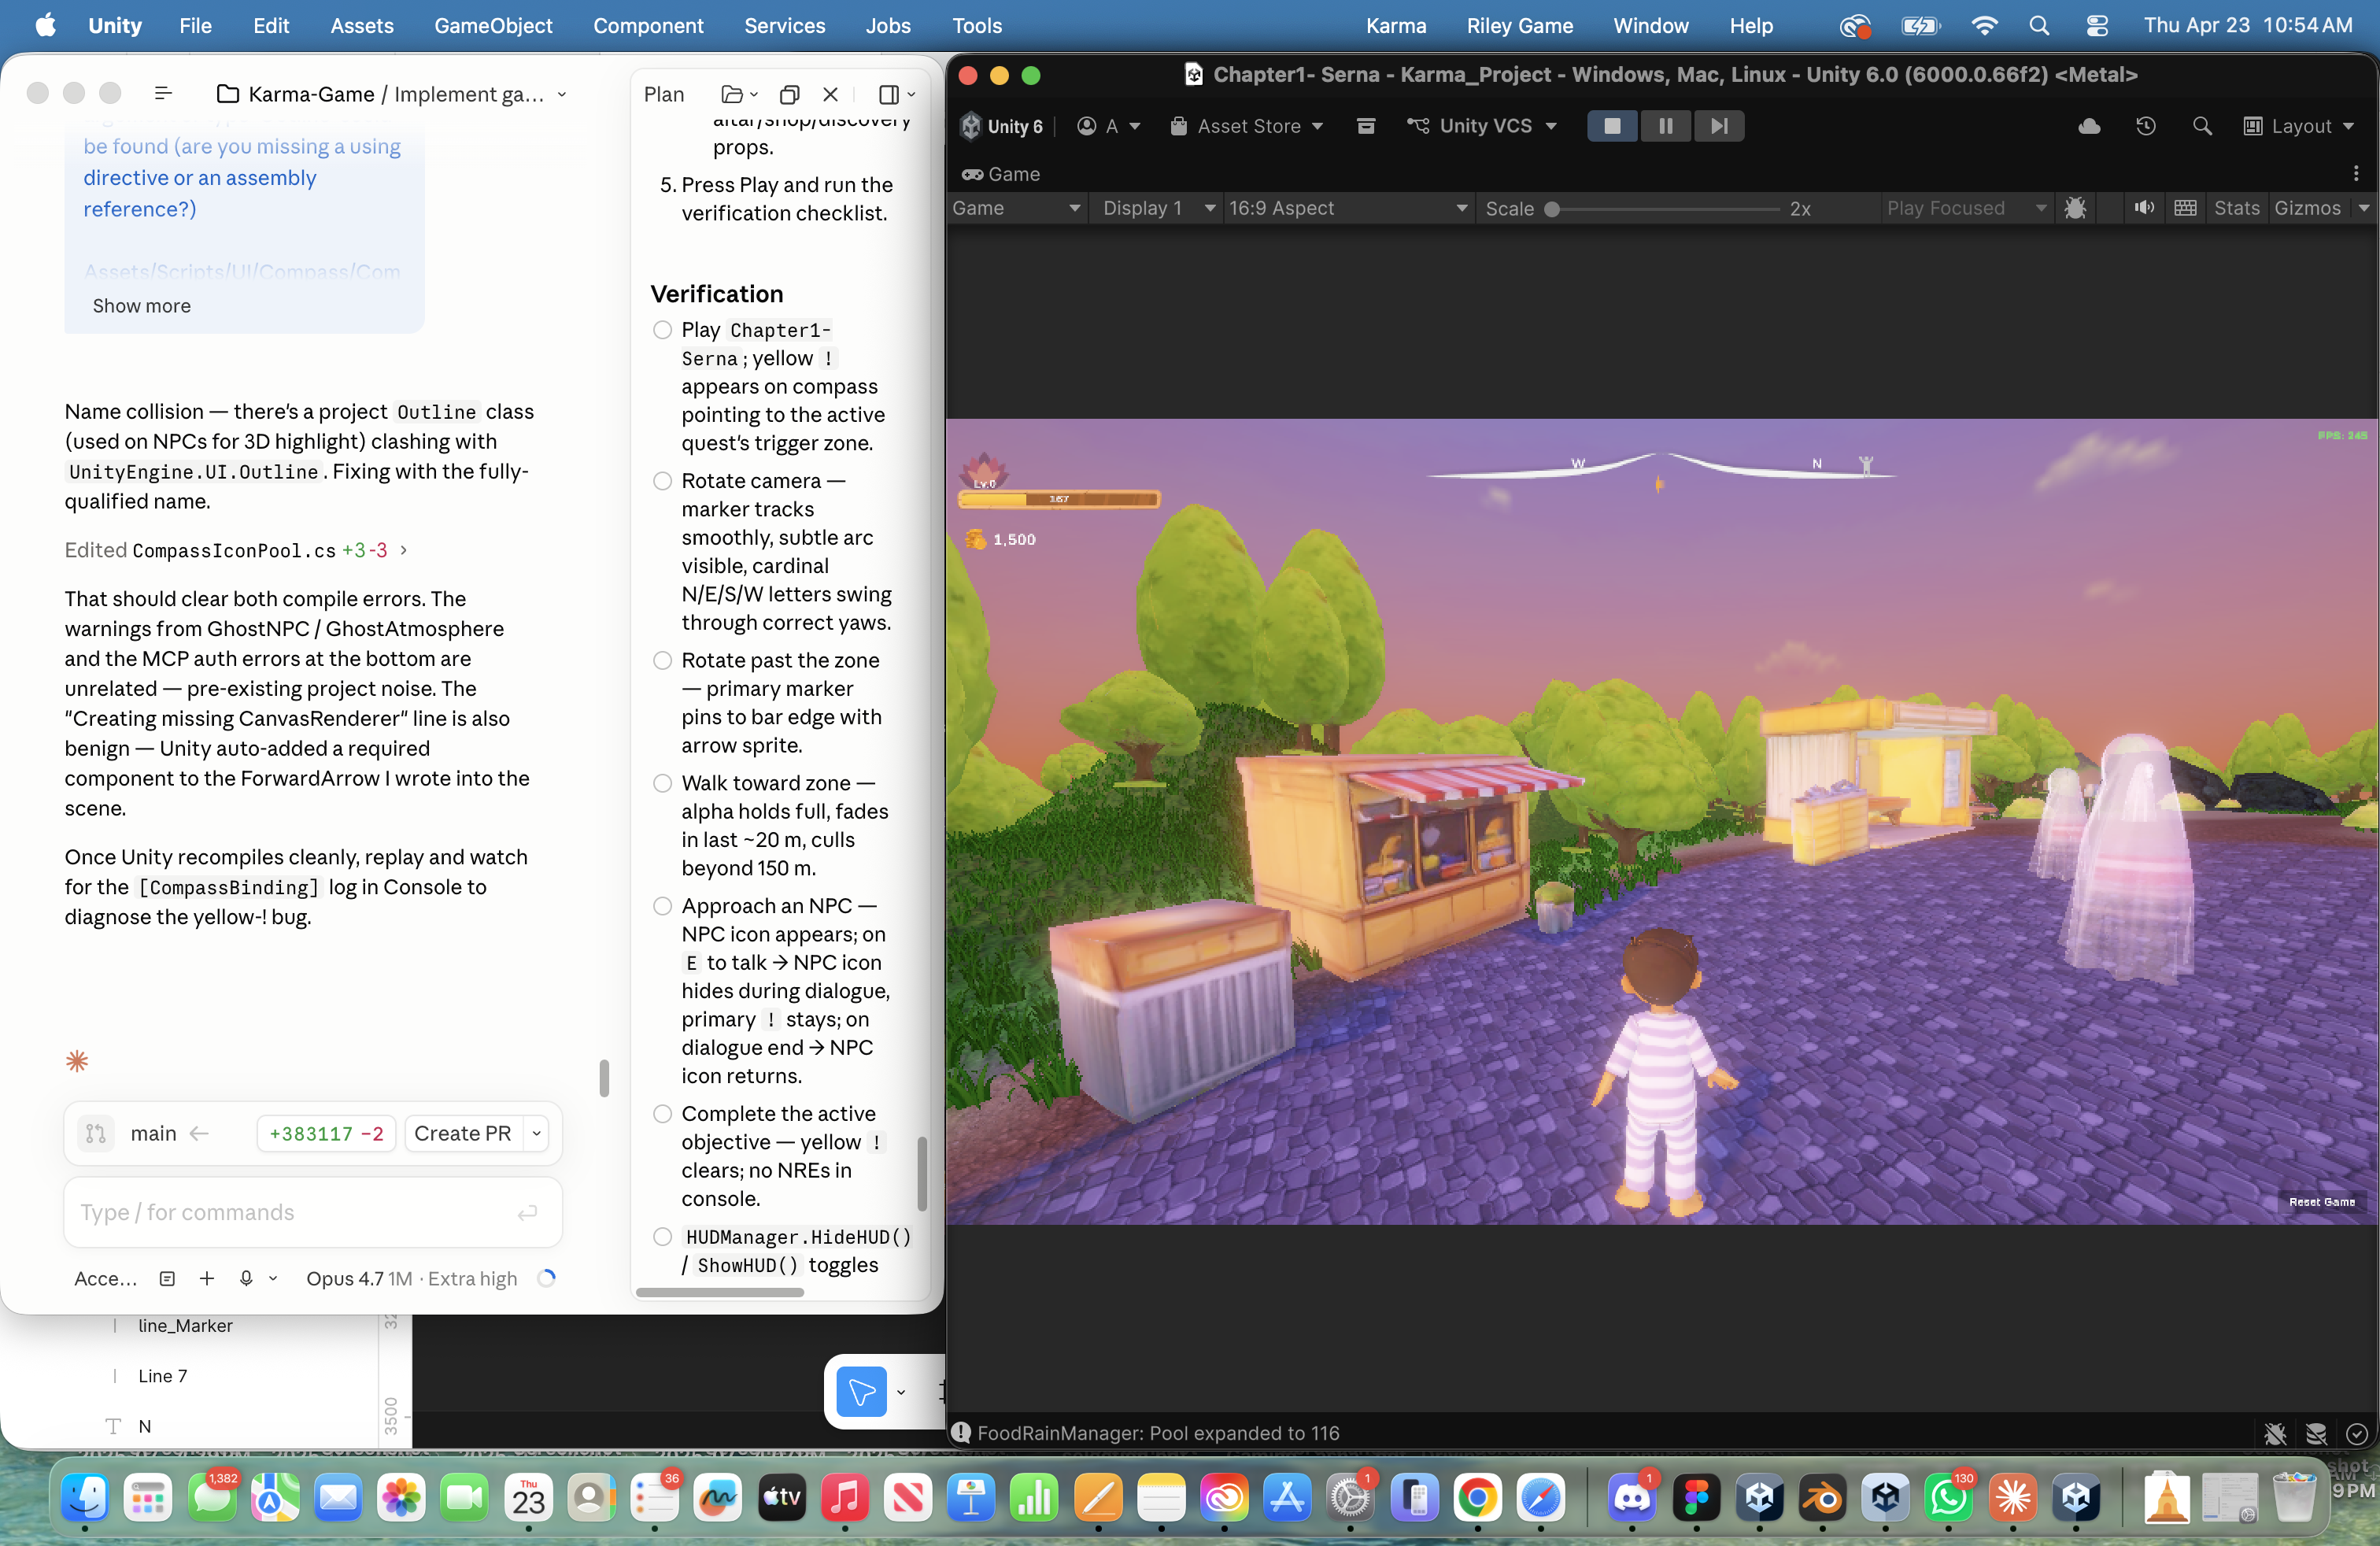Open Unity toolbar search icon
Screen dimensions: 2380x1546
pyautogui.click(x=2201, y=126)
